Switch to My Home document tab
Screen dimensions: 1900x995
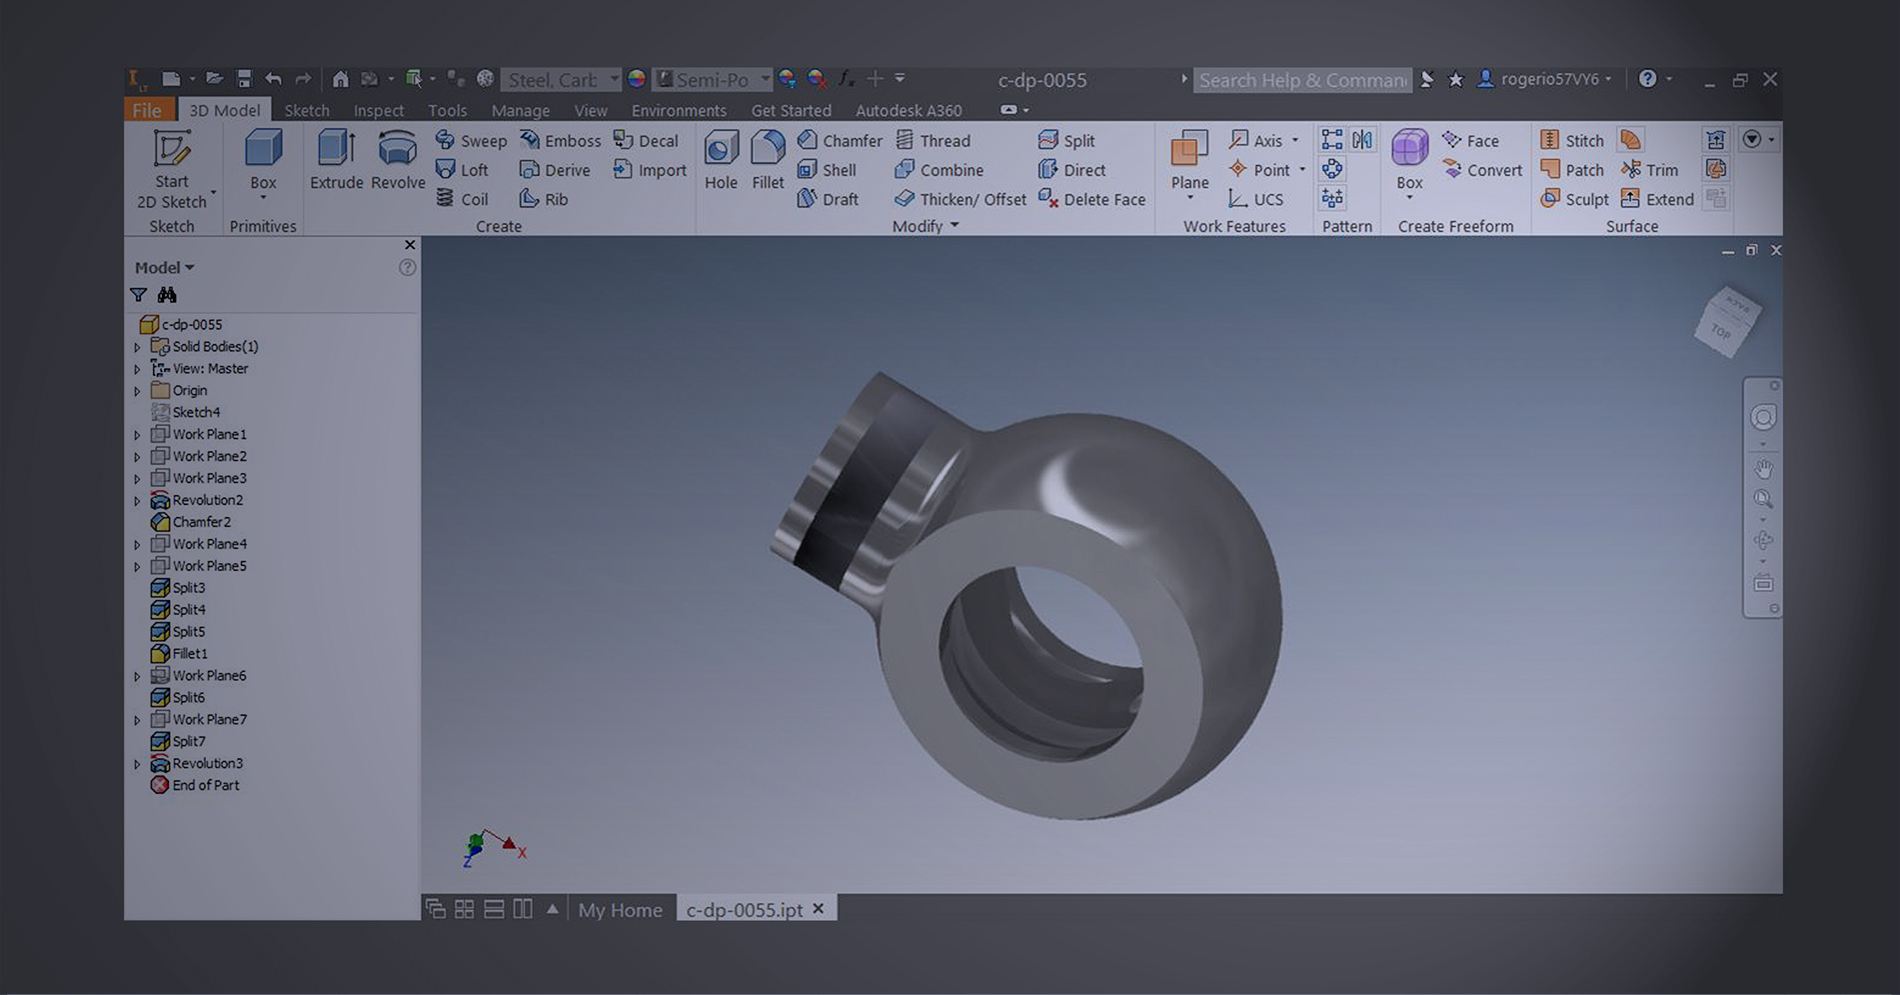tap(620, 910)
